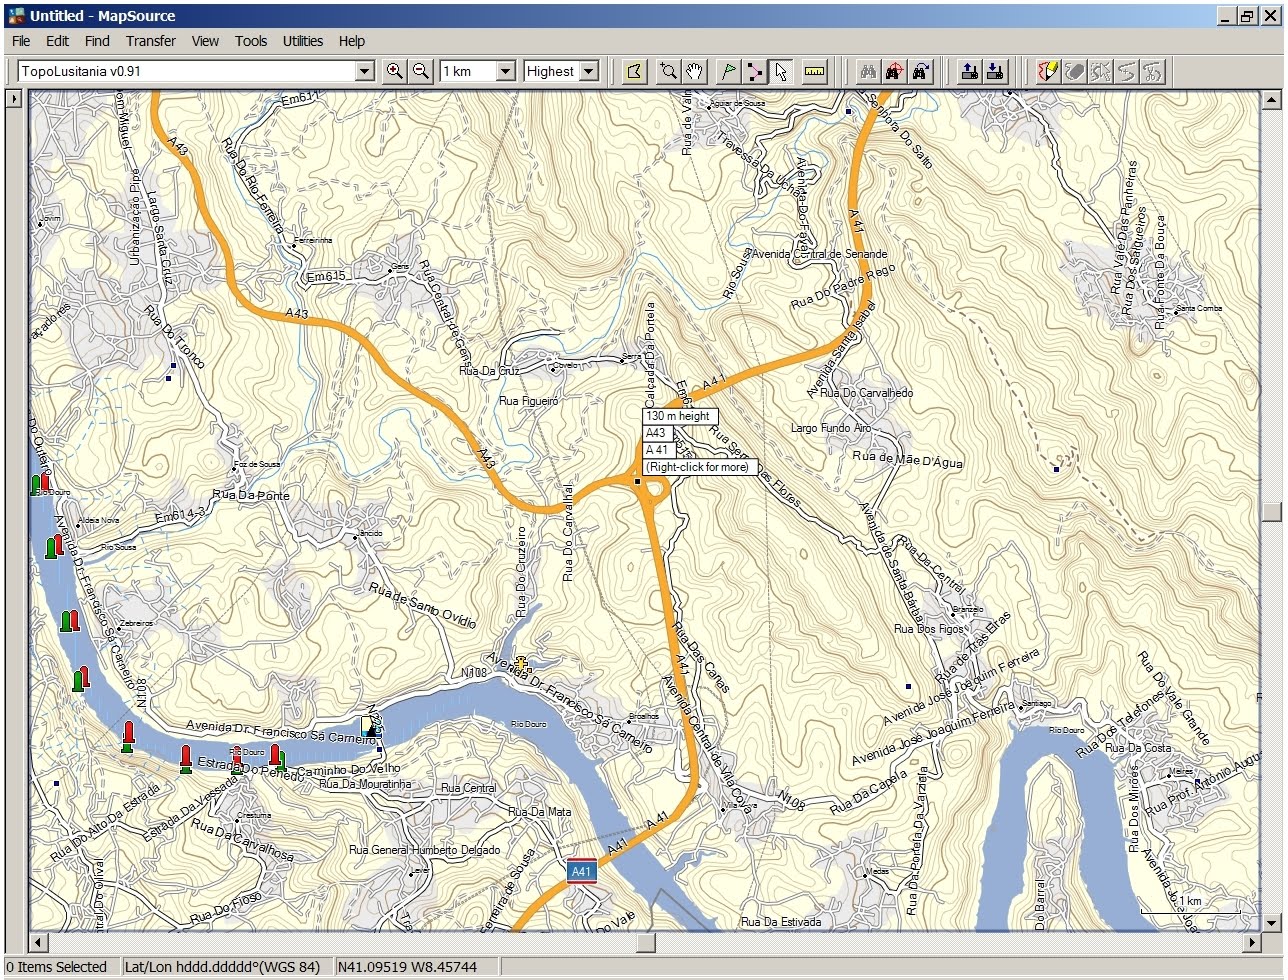The height and width of the screenshot is (980, 1288).
Task: Click the horizontal scrollbar thumb
Action: click(x=645, y=942)
